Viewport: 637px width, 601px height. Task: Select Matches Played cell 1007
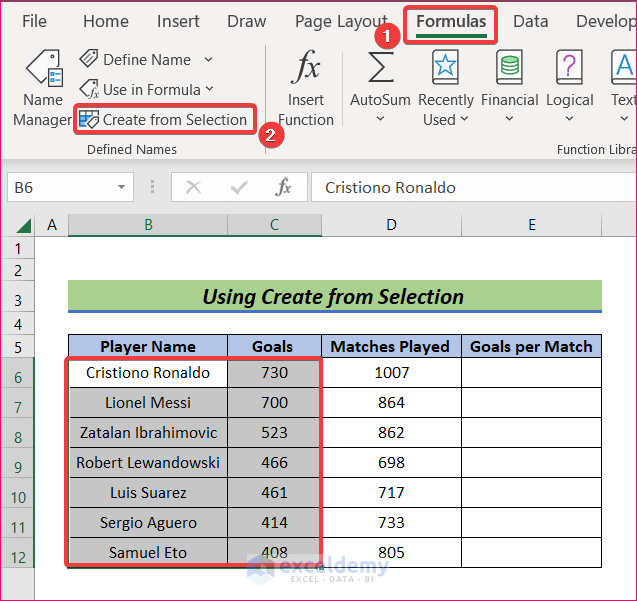coord(391,373)
